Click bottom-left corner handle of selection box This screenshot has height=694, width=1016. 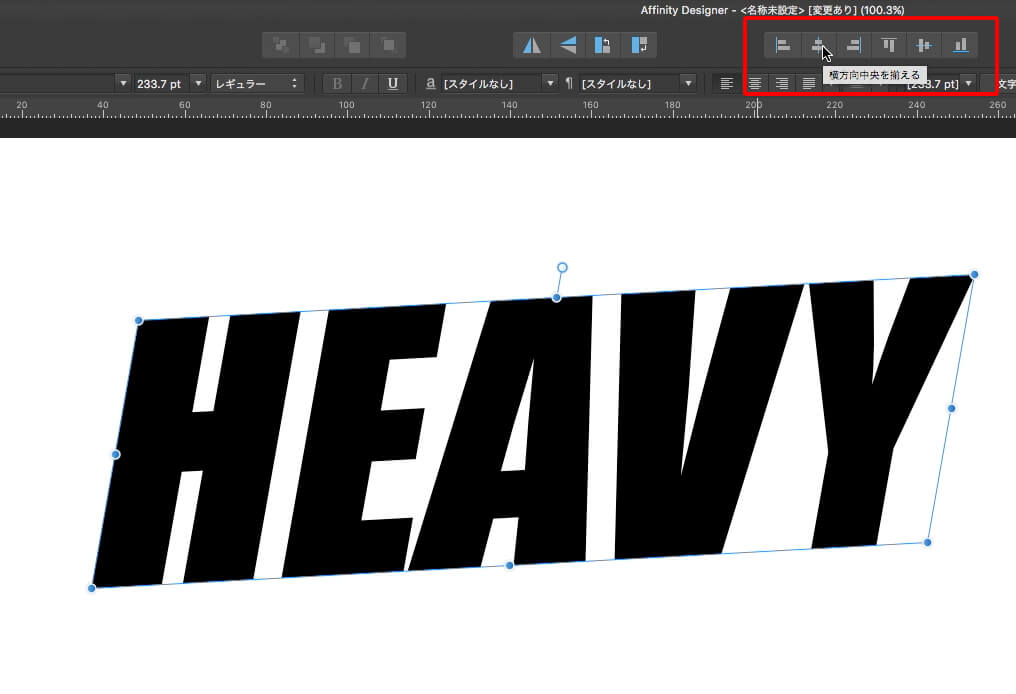91,588
